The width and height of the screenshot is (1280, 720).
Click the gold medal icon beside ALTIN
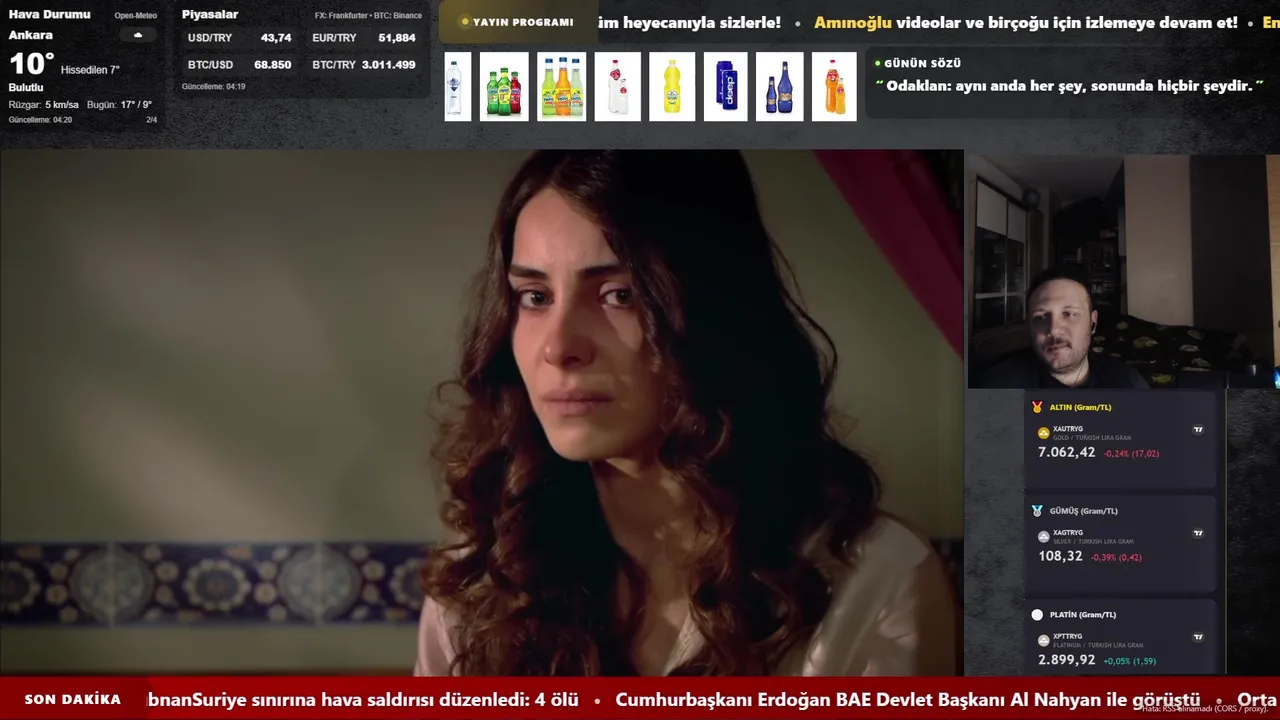click(x=1037, y=407)
